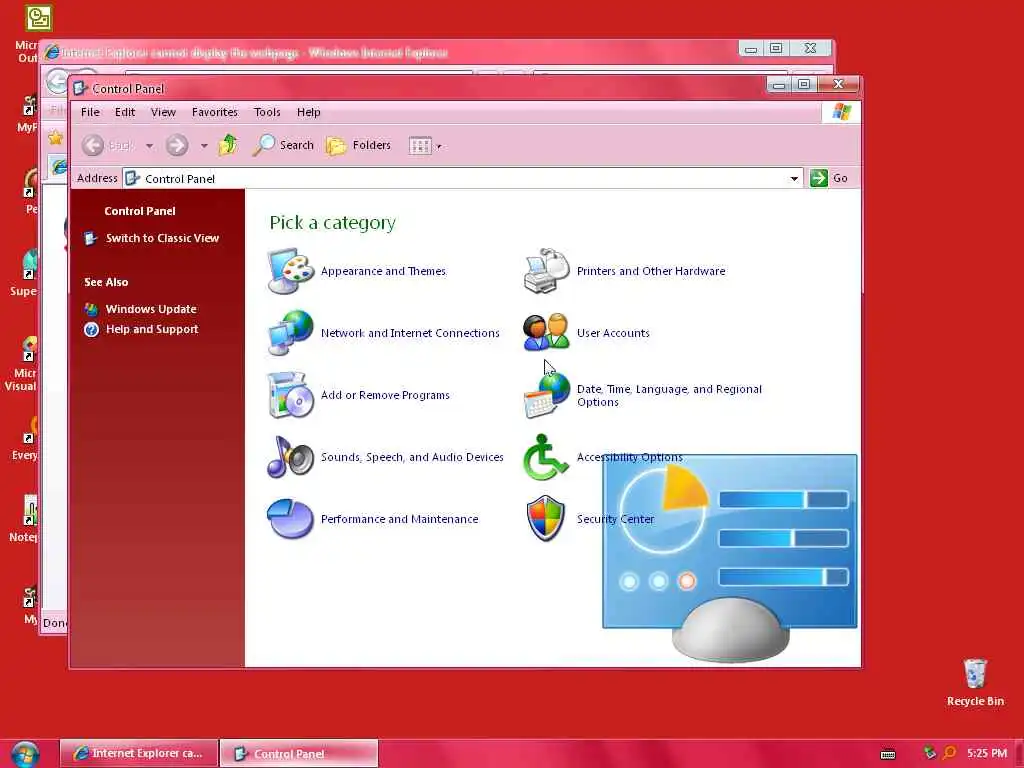
Task: Click Help and Support question icon
Action: point(91,329)
